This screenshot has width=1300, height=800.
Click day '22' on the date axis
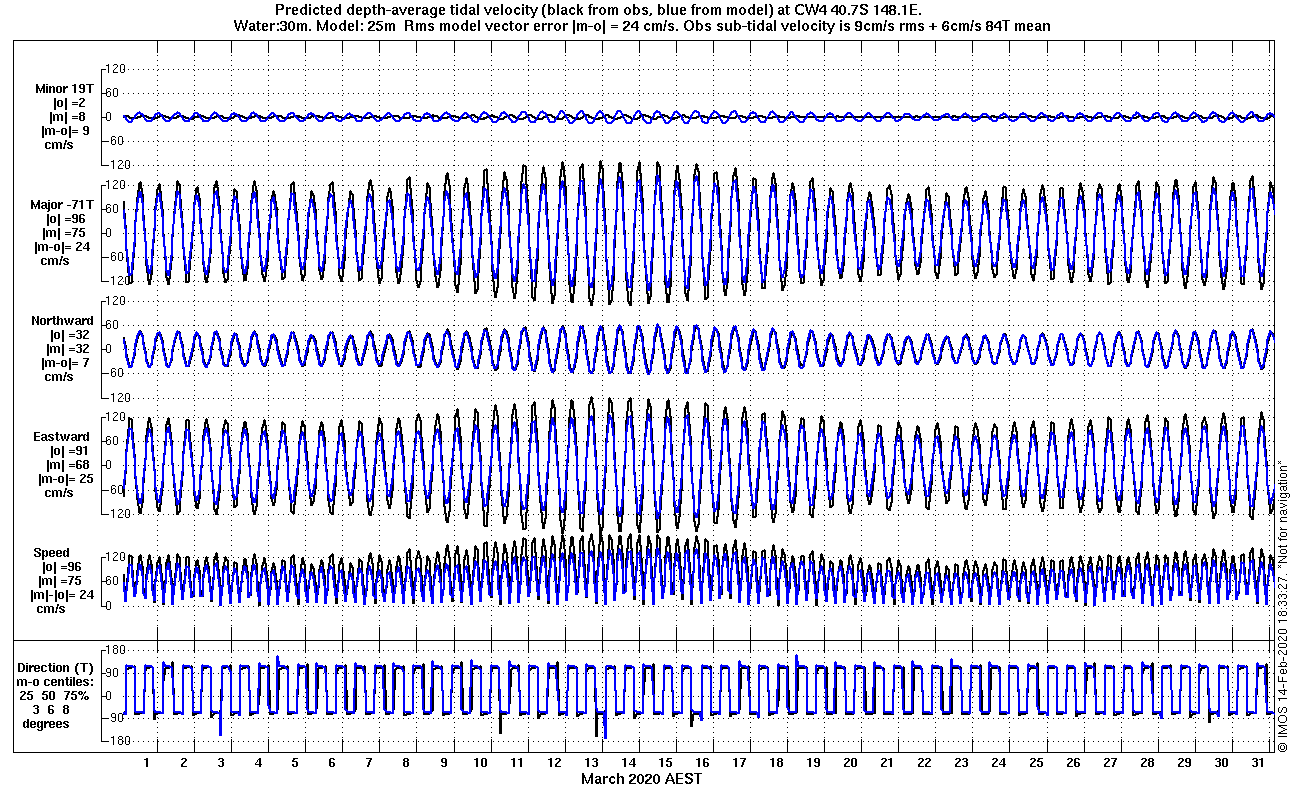coord(925,763)
